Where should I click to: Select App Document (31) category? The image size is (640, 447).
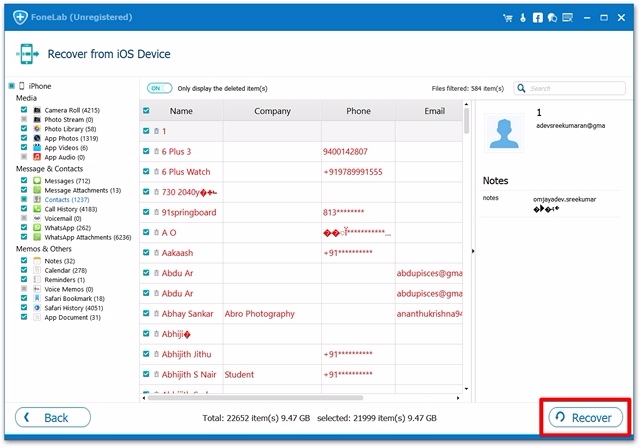pos(73,317)
